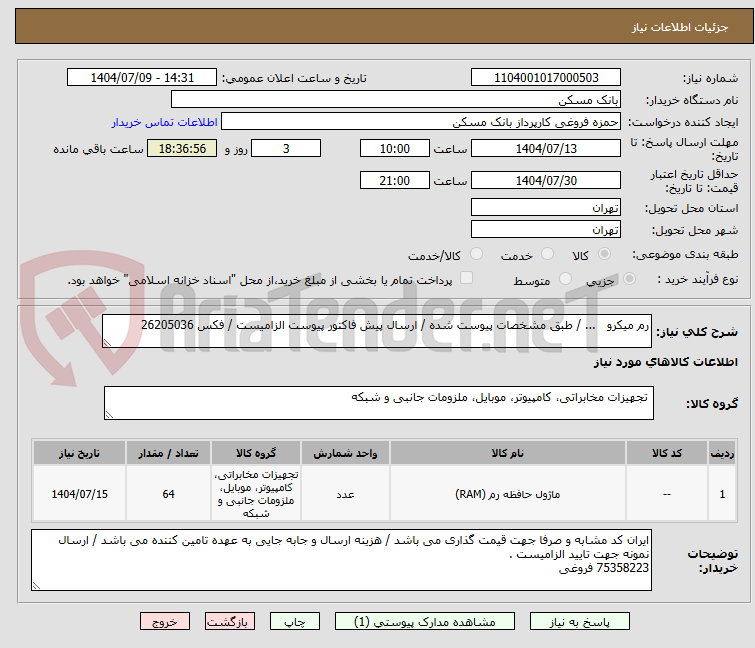The height and width of the screenshot is (648, 755).
Task: Click the پاسخ به نیاز button
Action: [x=580, y=622]
